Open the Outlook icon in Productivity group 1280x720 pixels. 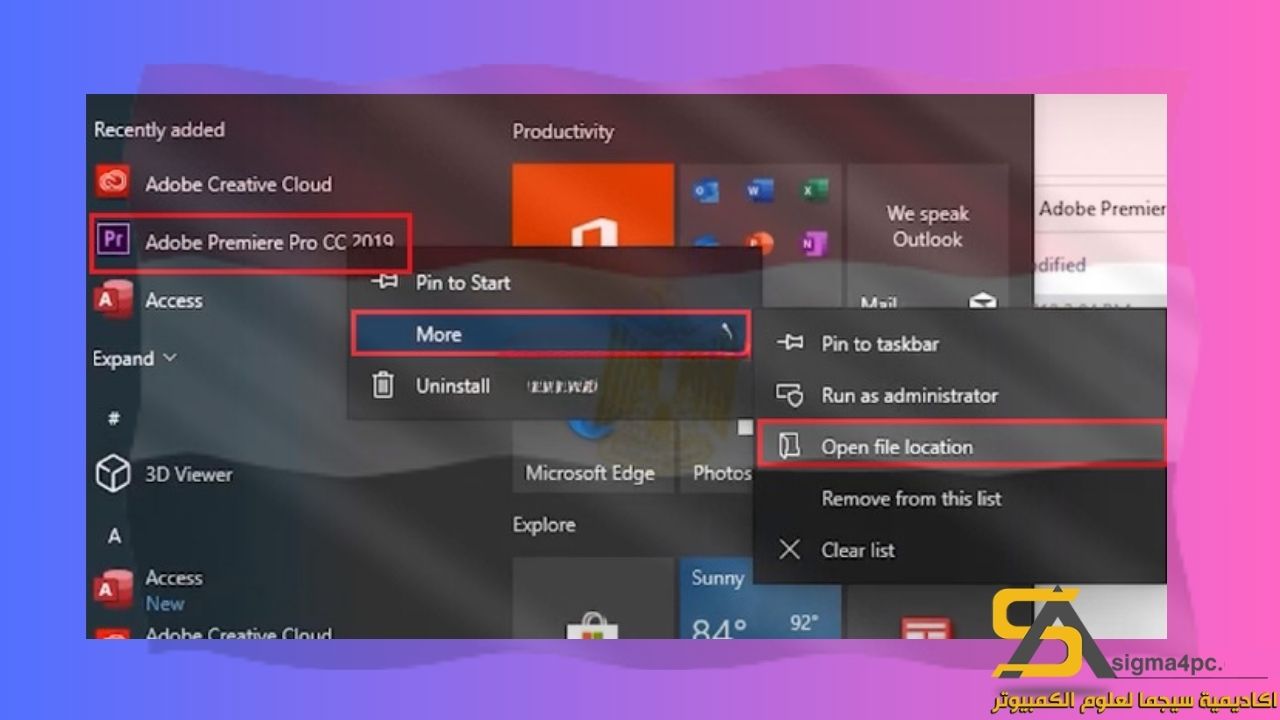click(706, 189)
